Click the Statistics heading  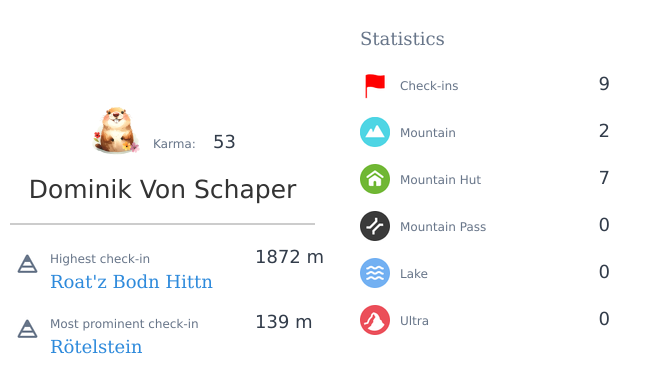click(402, 39)
